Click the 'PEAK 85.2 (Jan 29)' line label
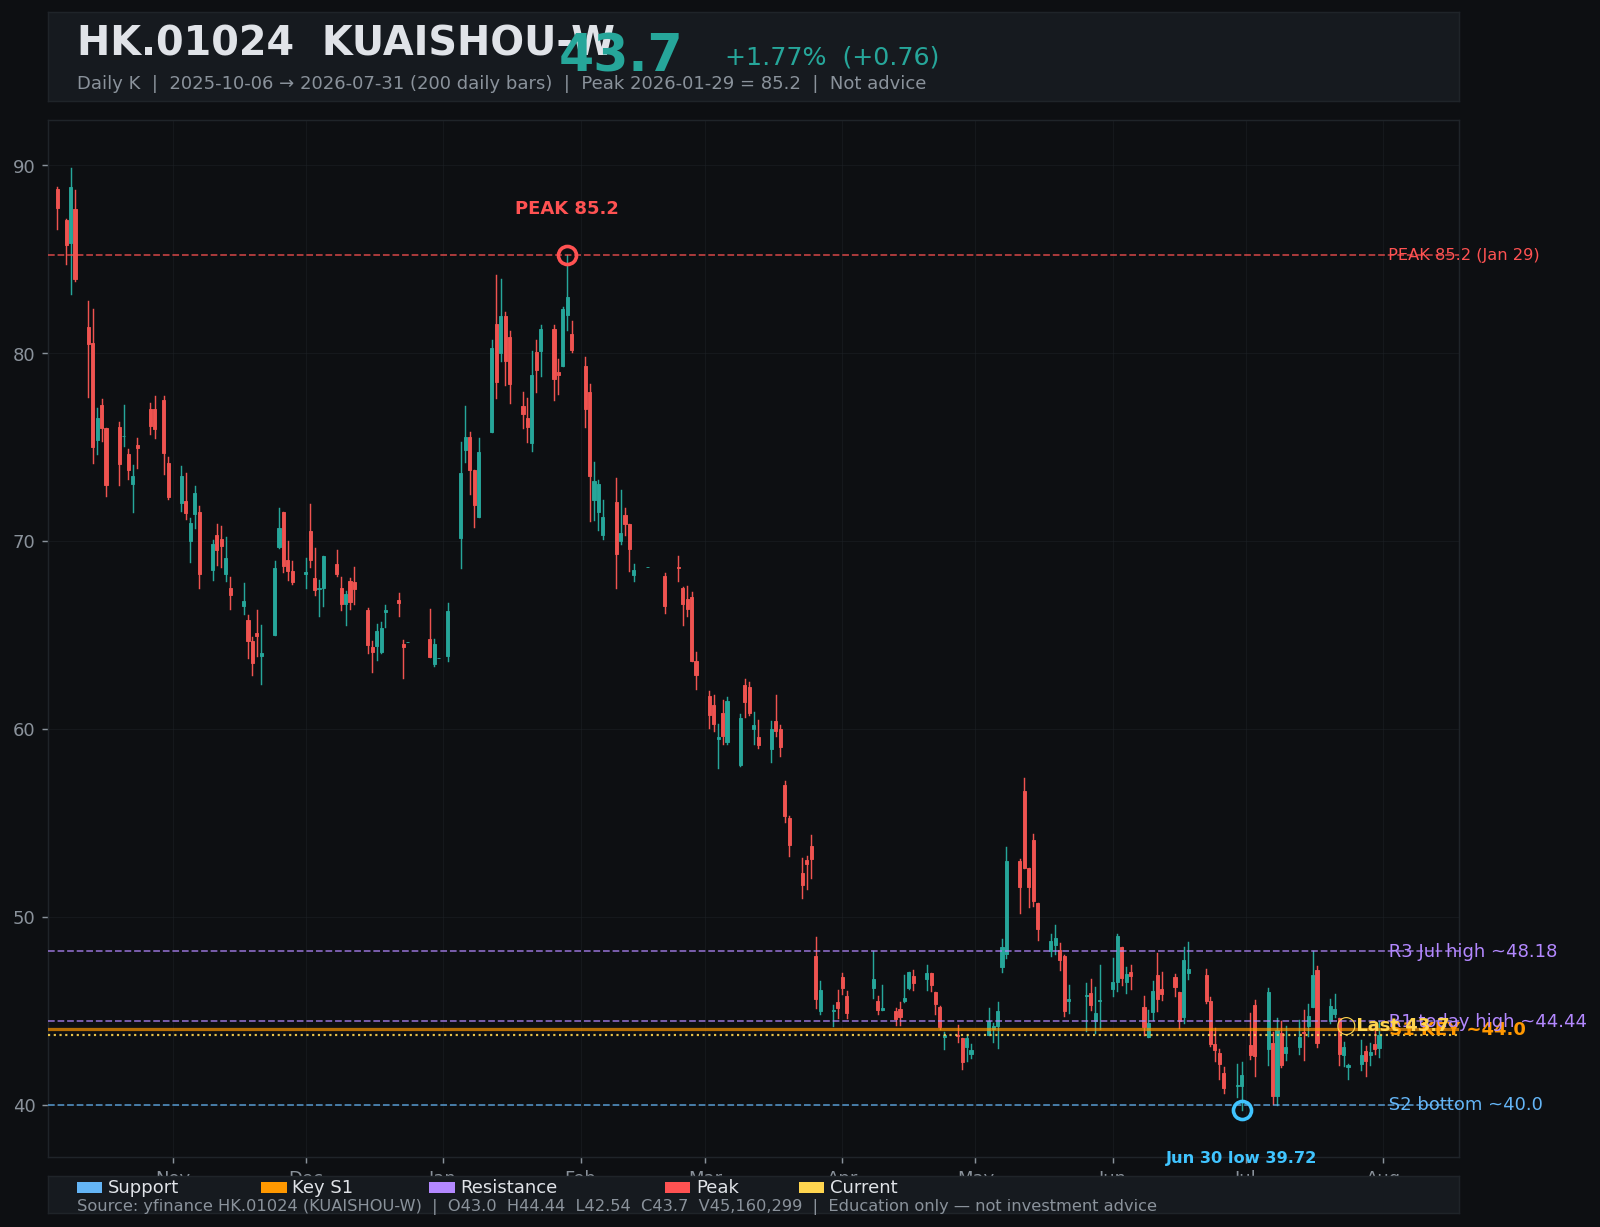Image resolution: width=1600 pixels, height=1227 pixels. [x=1463, y=255]
